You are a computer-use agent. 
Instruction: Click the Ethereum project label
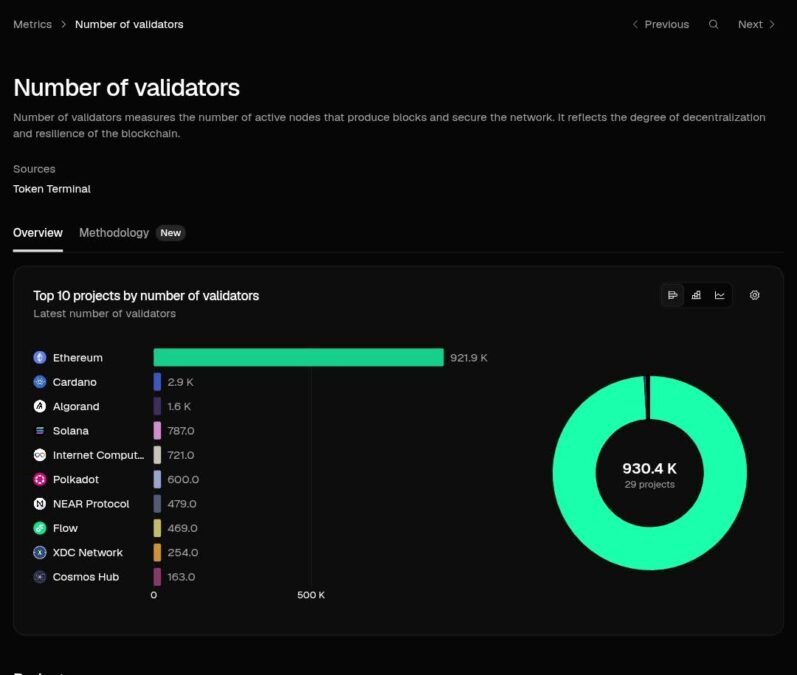point(78,358)
